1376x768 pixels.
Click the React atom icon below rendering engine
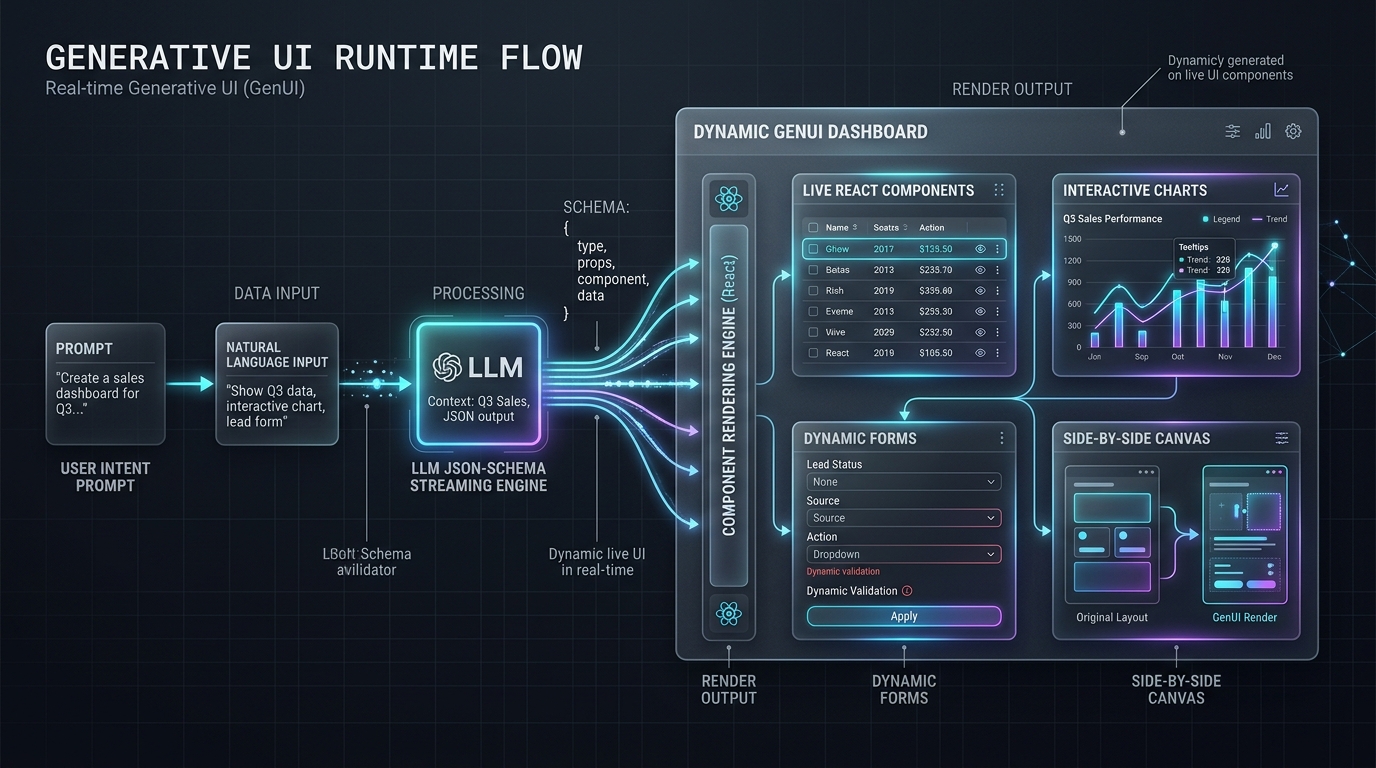[x=729, y=613]
